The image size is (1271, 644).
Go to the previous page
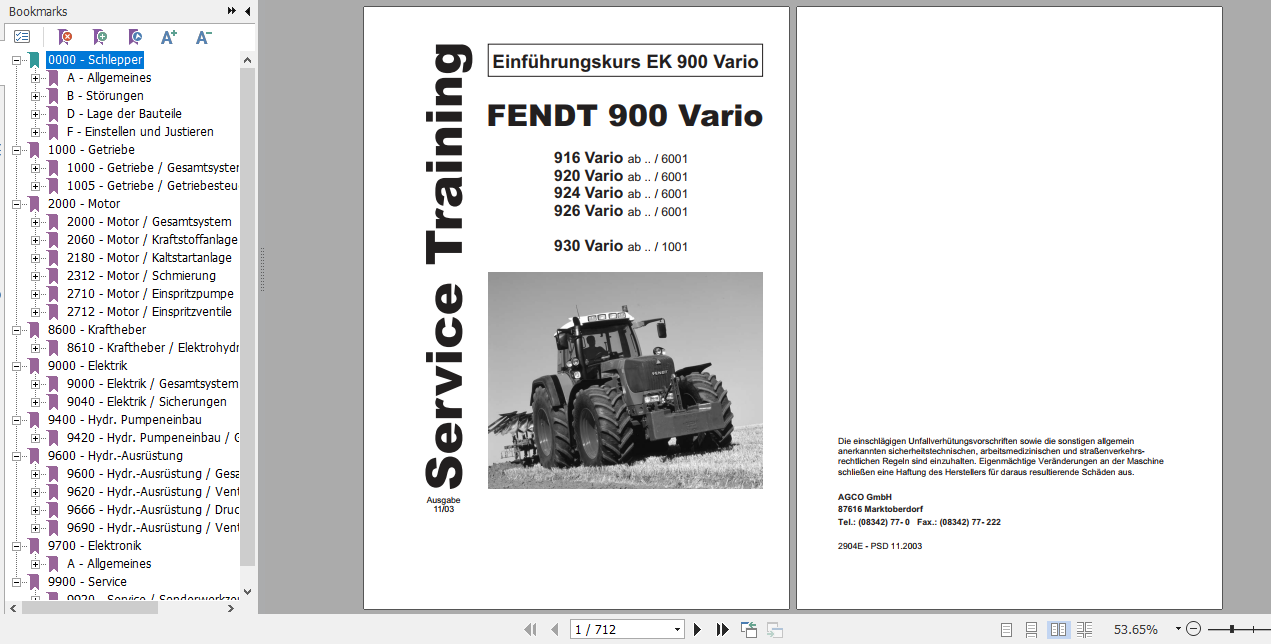(x=555, y=629)
